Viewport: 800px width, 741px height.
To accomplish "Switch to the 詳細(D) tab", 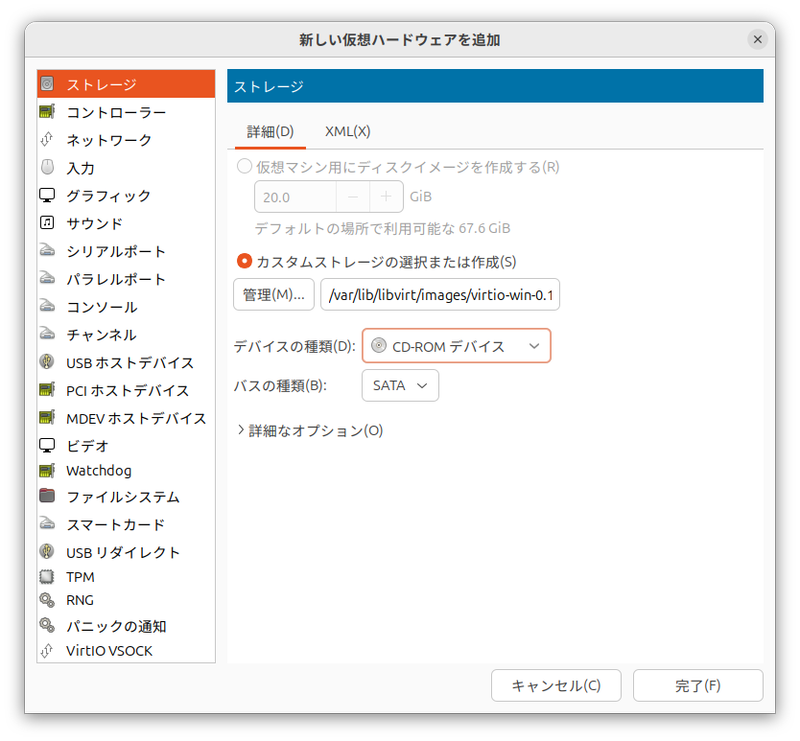I will click(269, 131).
